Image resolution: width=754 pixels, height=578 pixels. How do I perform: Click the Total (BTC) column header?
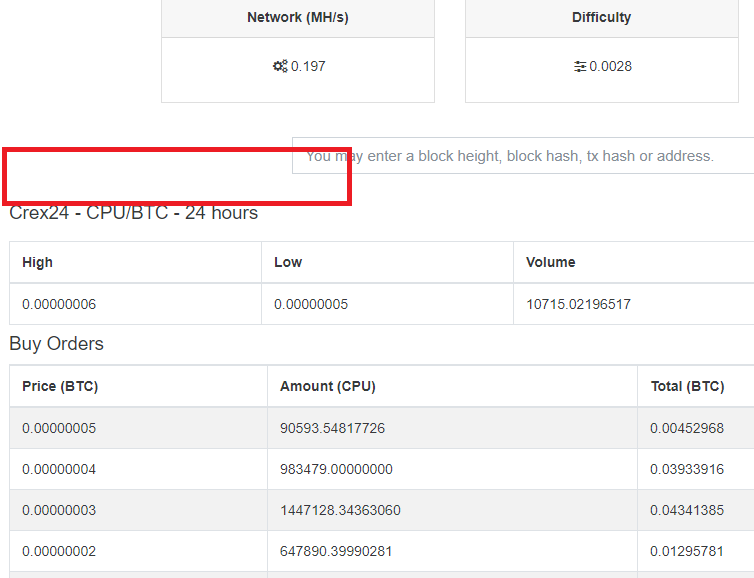point(688,386)
